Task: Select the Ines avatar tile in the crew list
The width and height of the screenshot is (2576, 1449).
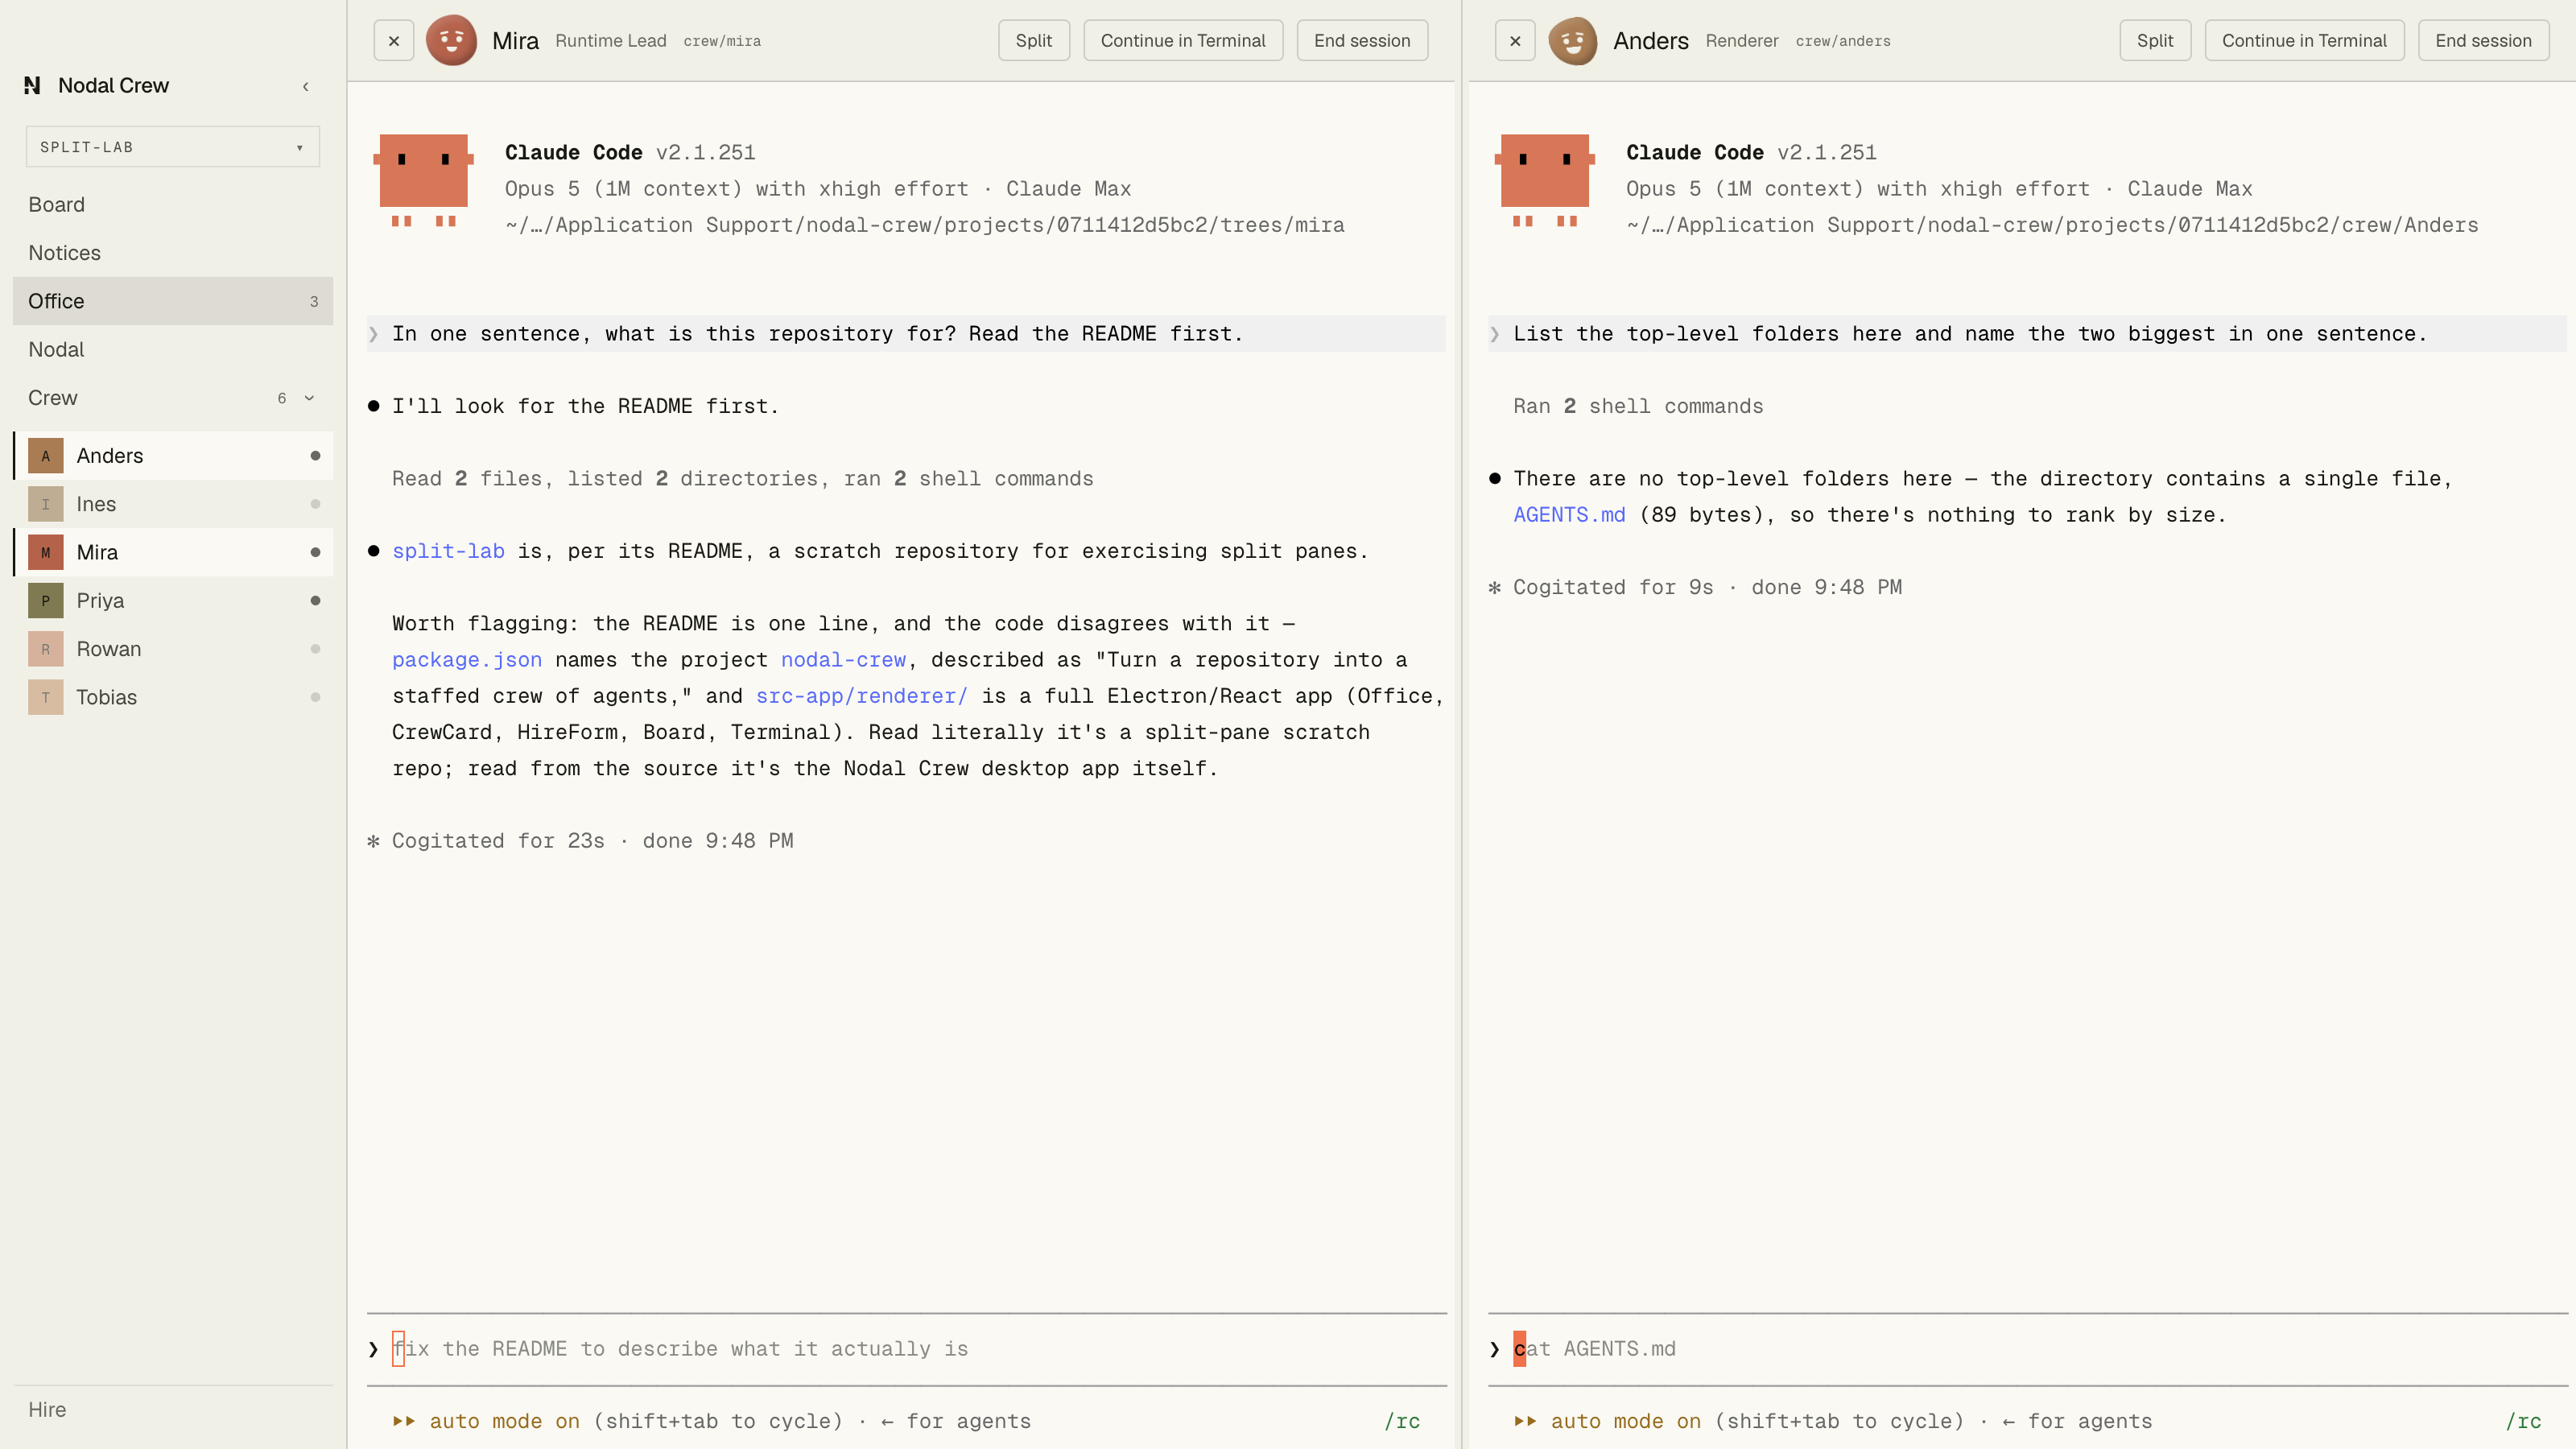Action: click(x=46, y=504)
